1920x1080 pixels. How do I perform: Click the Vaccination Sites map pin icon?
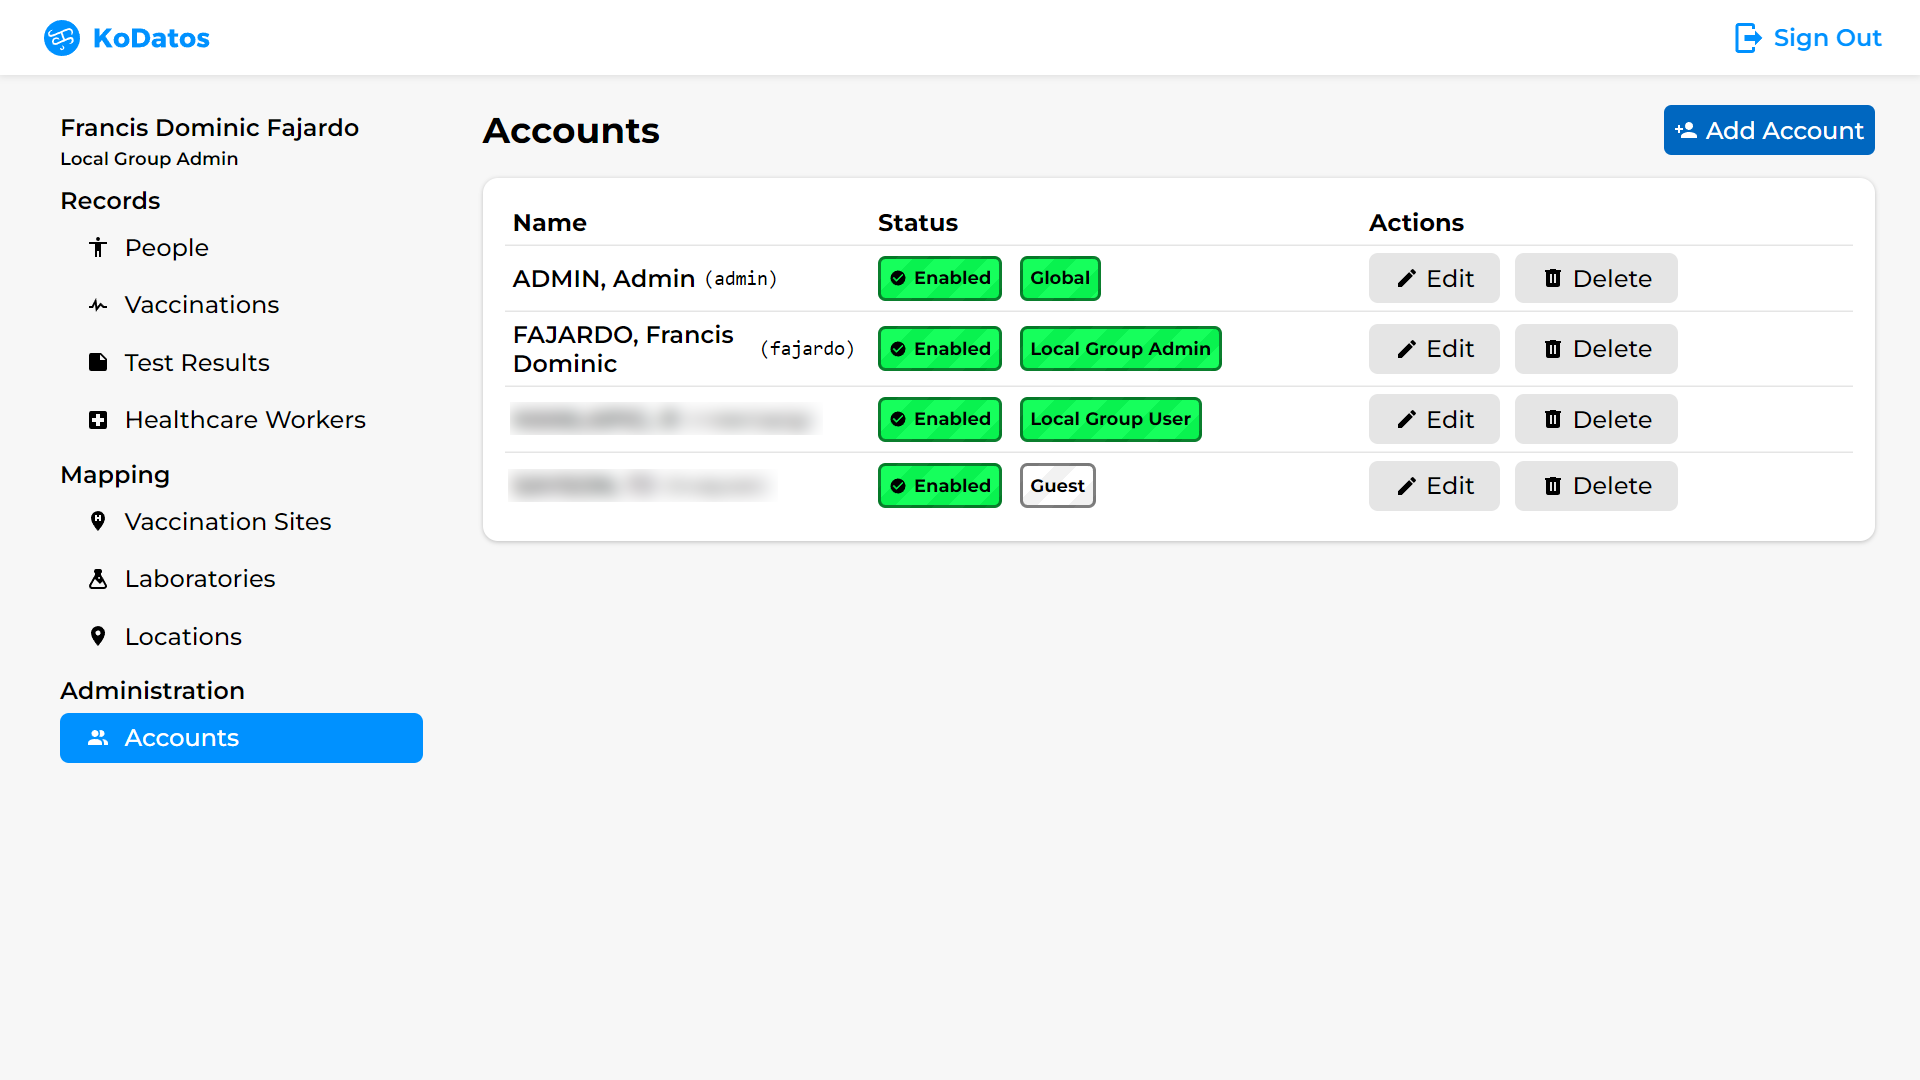coord(98,521)
